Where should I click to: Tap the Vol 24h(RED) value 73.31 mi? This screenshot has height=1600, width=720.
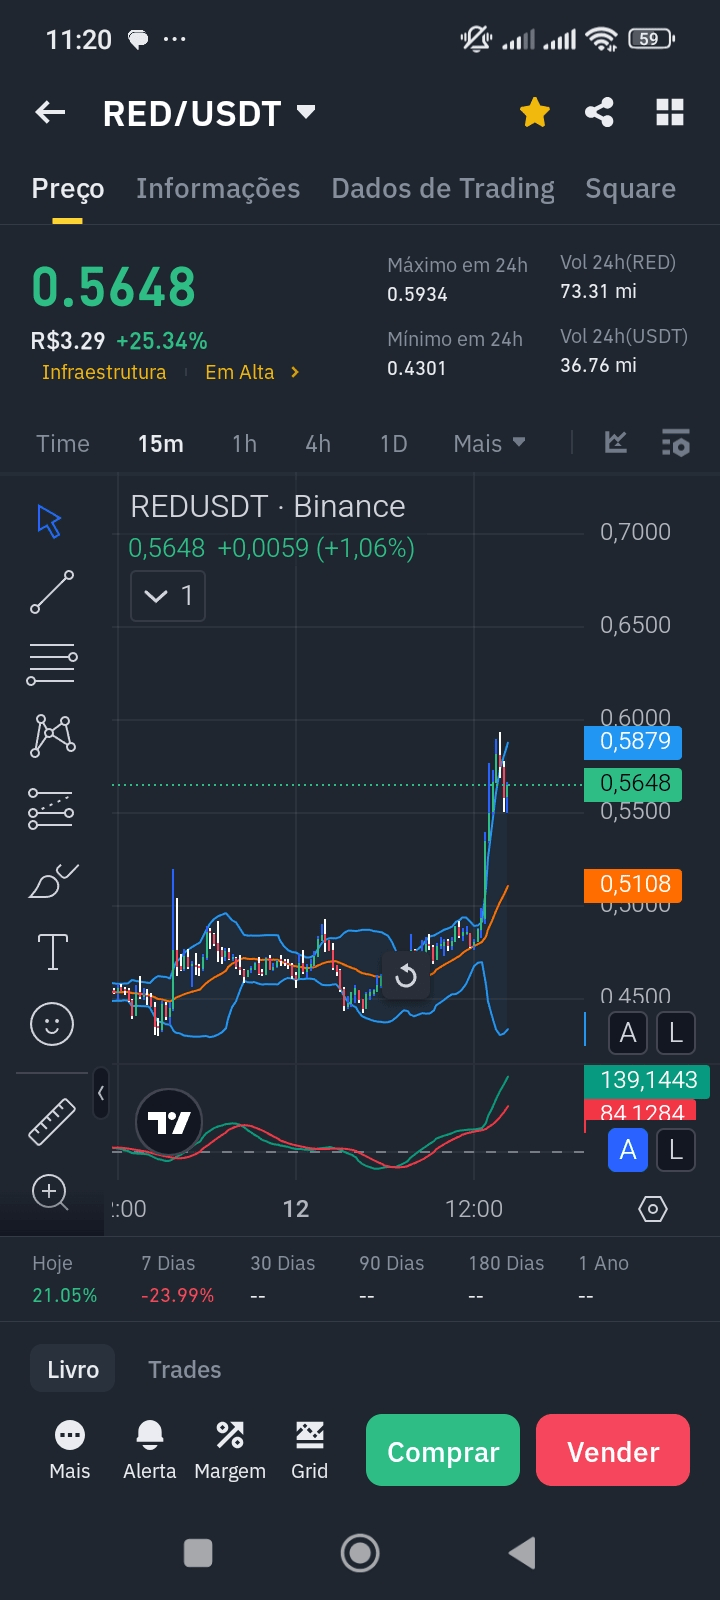[x=598, y=291]
